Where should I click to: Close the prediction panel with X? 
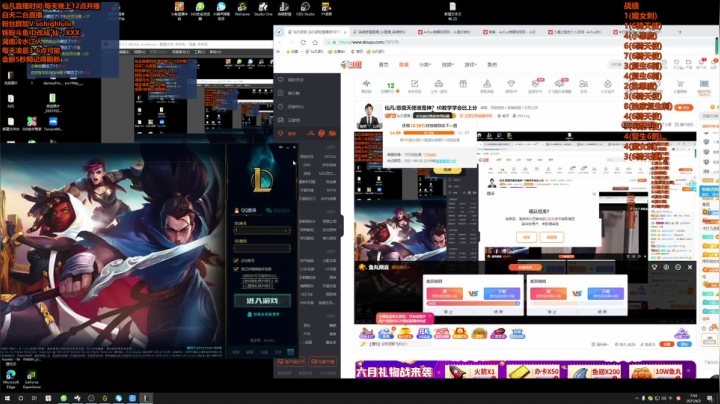(690, 267)
